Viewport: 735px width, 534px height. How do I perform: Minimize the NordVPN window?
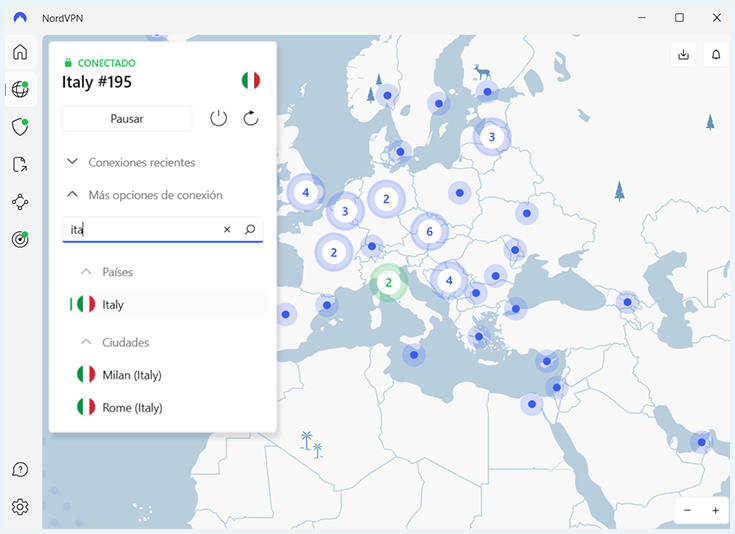pyautogui.click(x=642, y=18)
